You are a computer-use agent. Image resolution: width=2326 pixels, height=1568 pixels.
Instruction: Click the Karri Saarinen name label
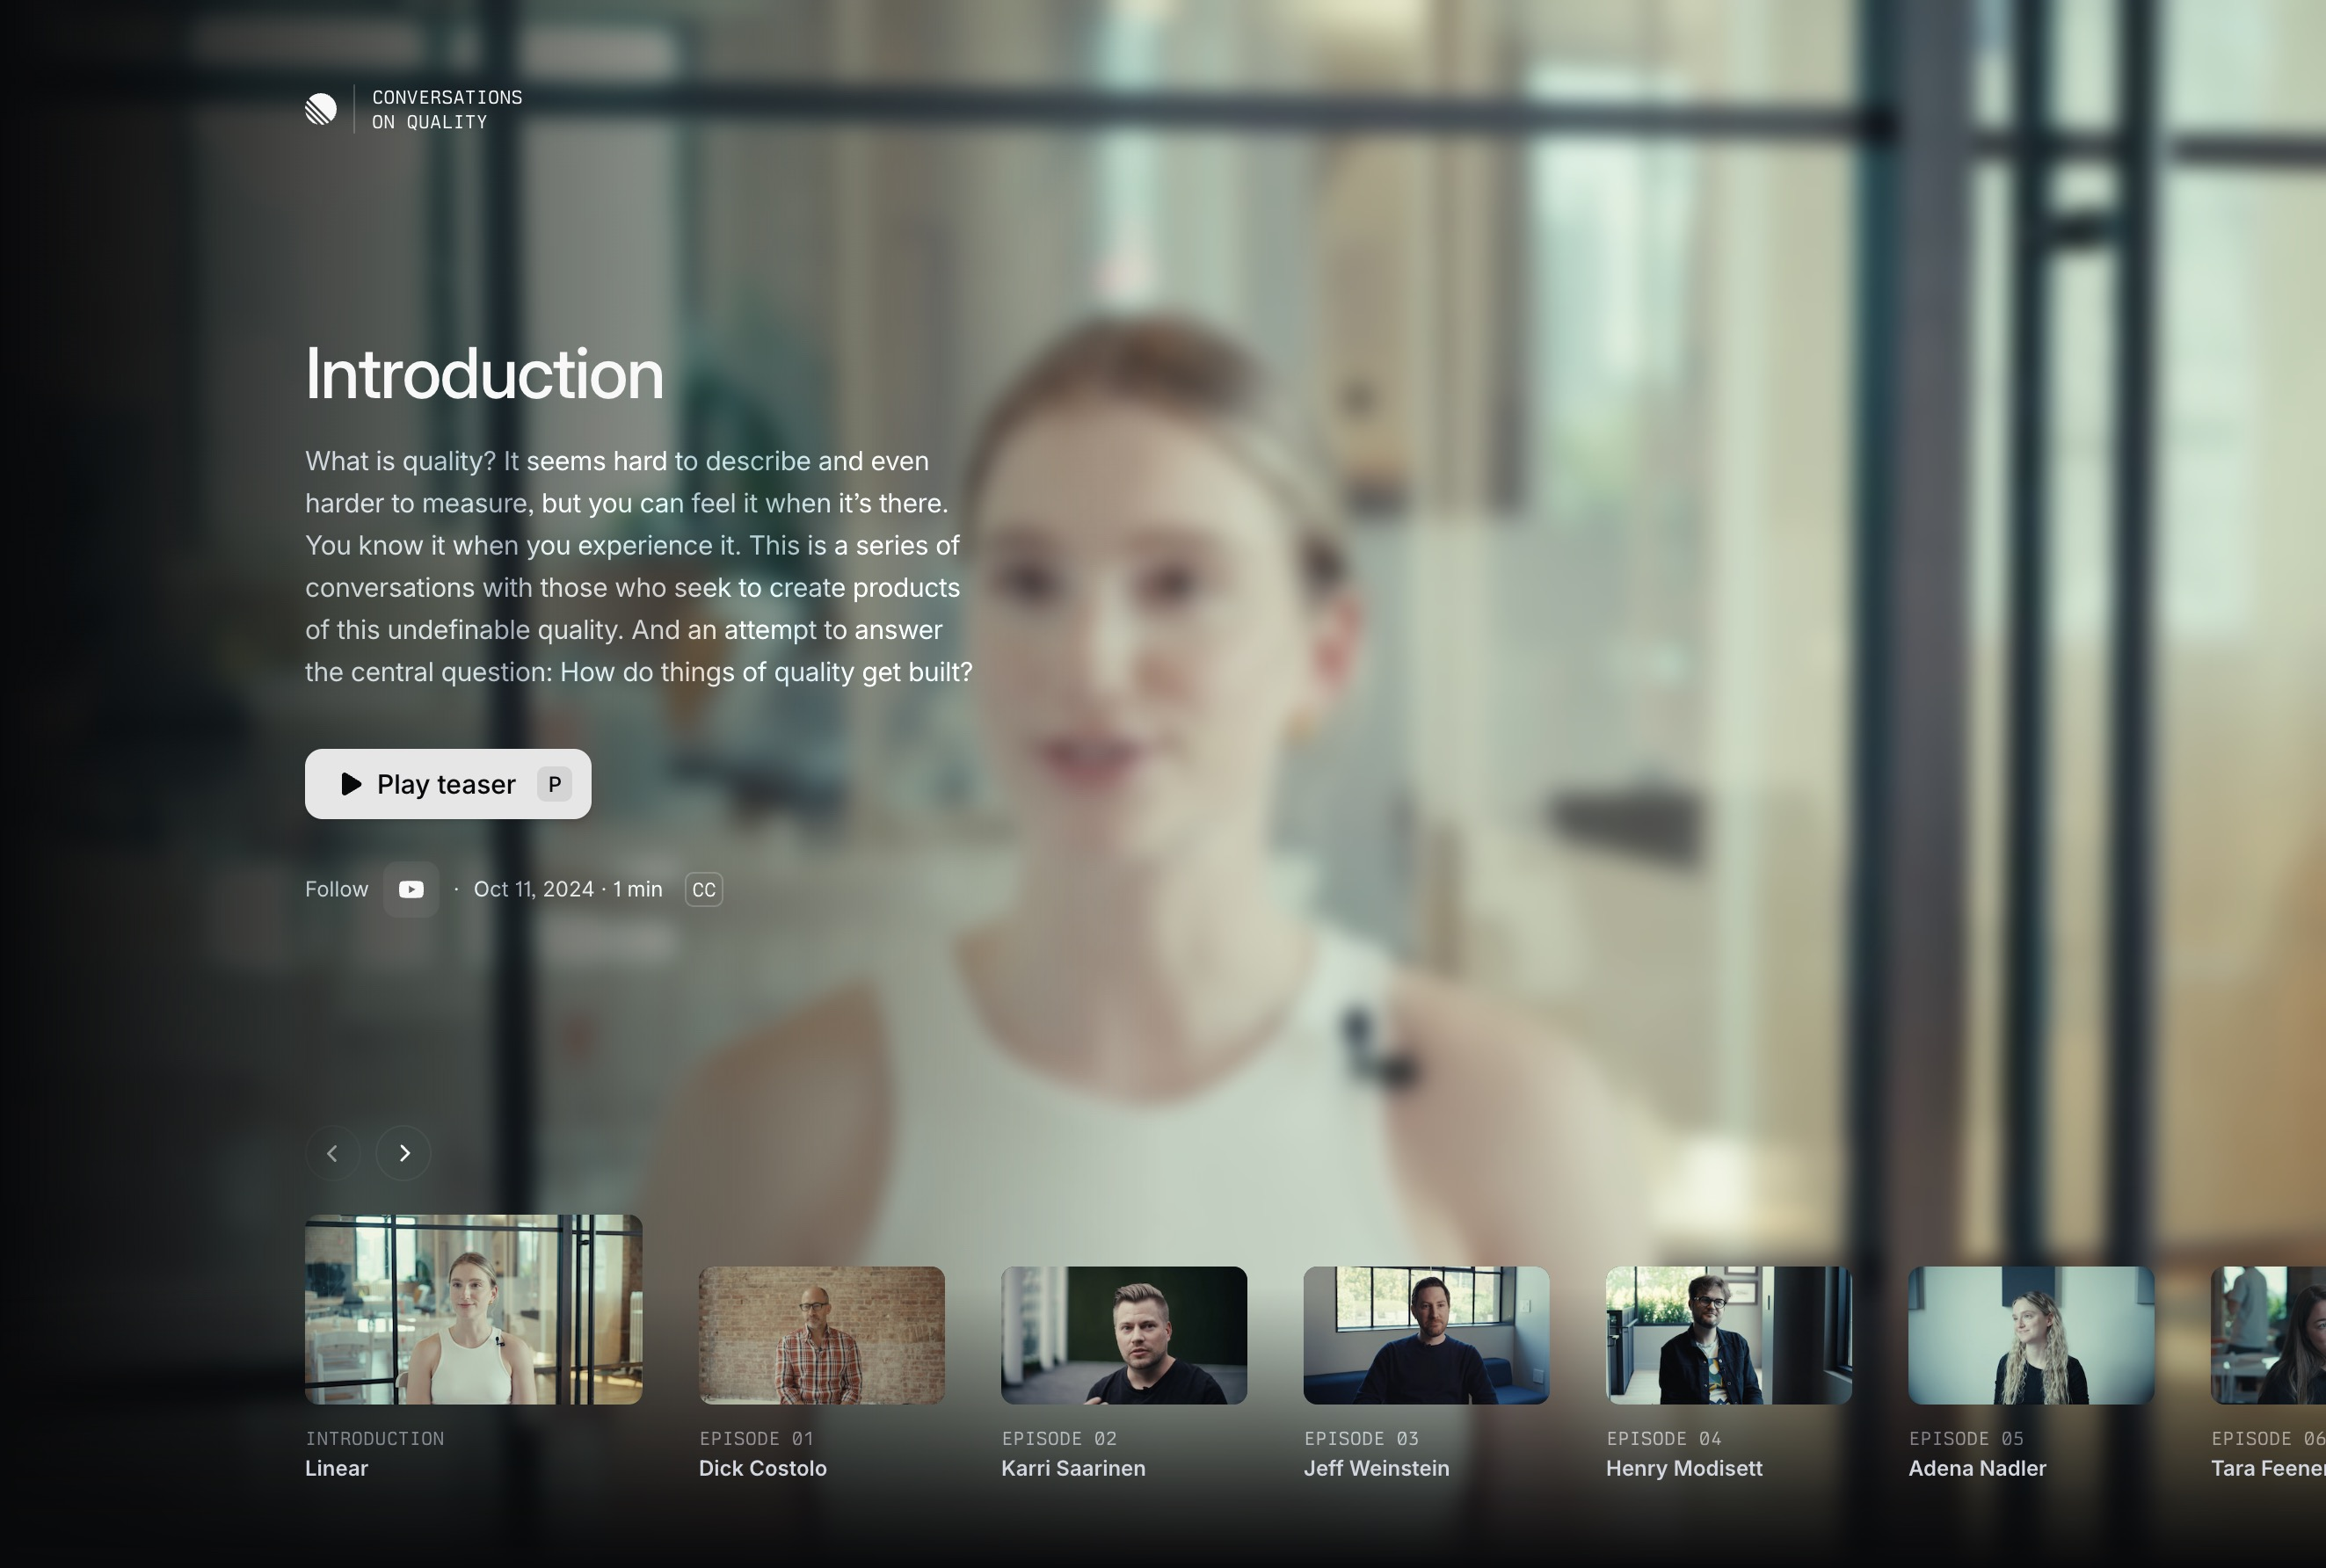click(x=1073, y=1468)
